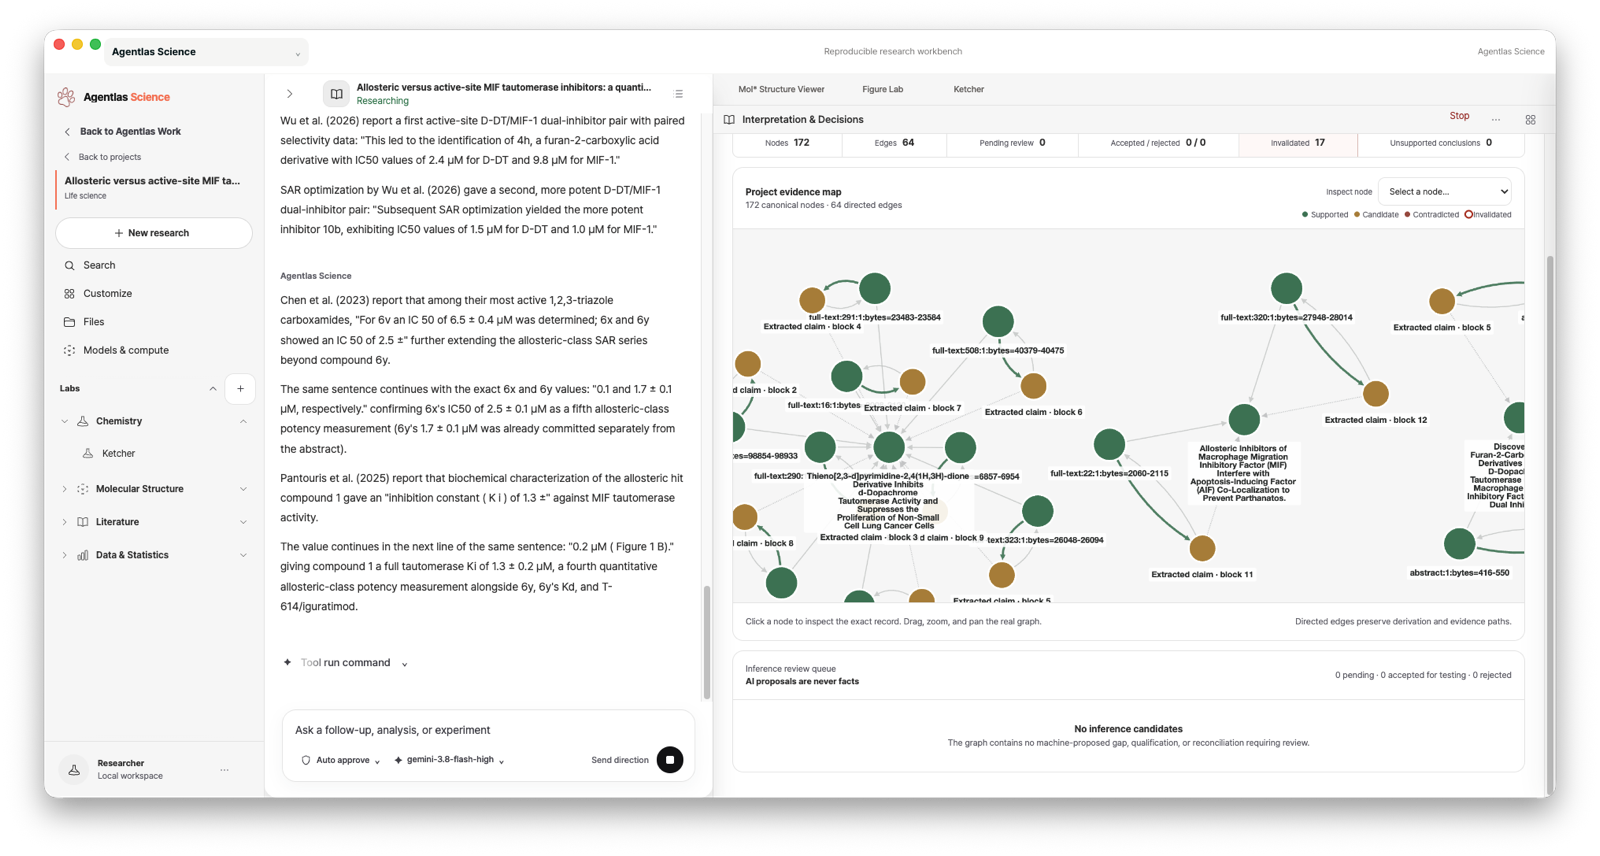This screenshot has height=856, width=1600.
Task: Go Back to Agentlas Work
Action: pos(130,132)
